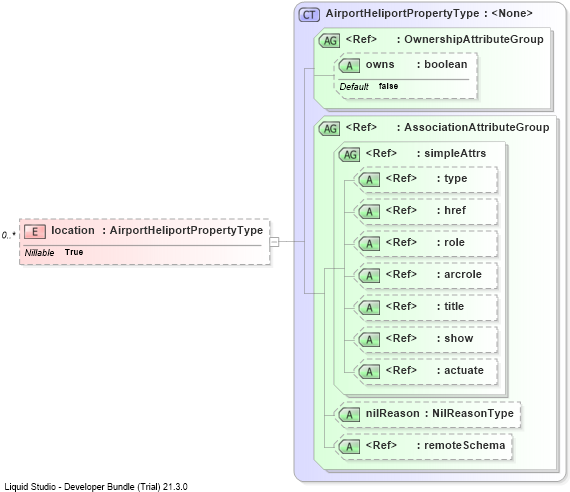
Task: Click the A icon beside nilReason
Action: click(349, 415)
